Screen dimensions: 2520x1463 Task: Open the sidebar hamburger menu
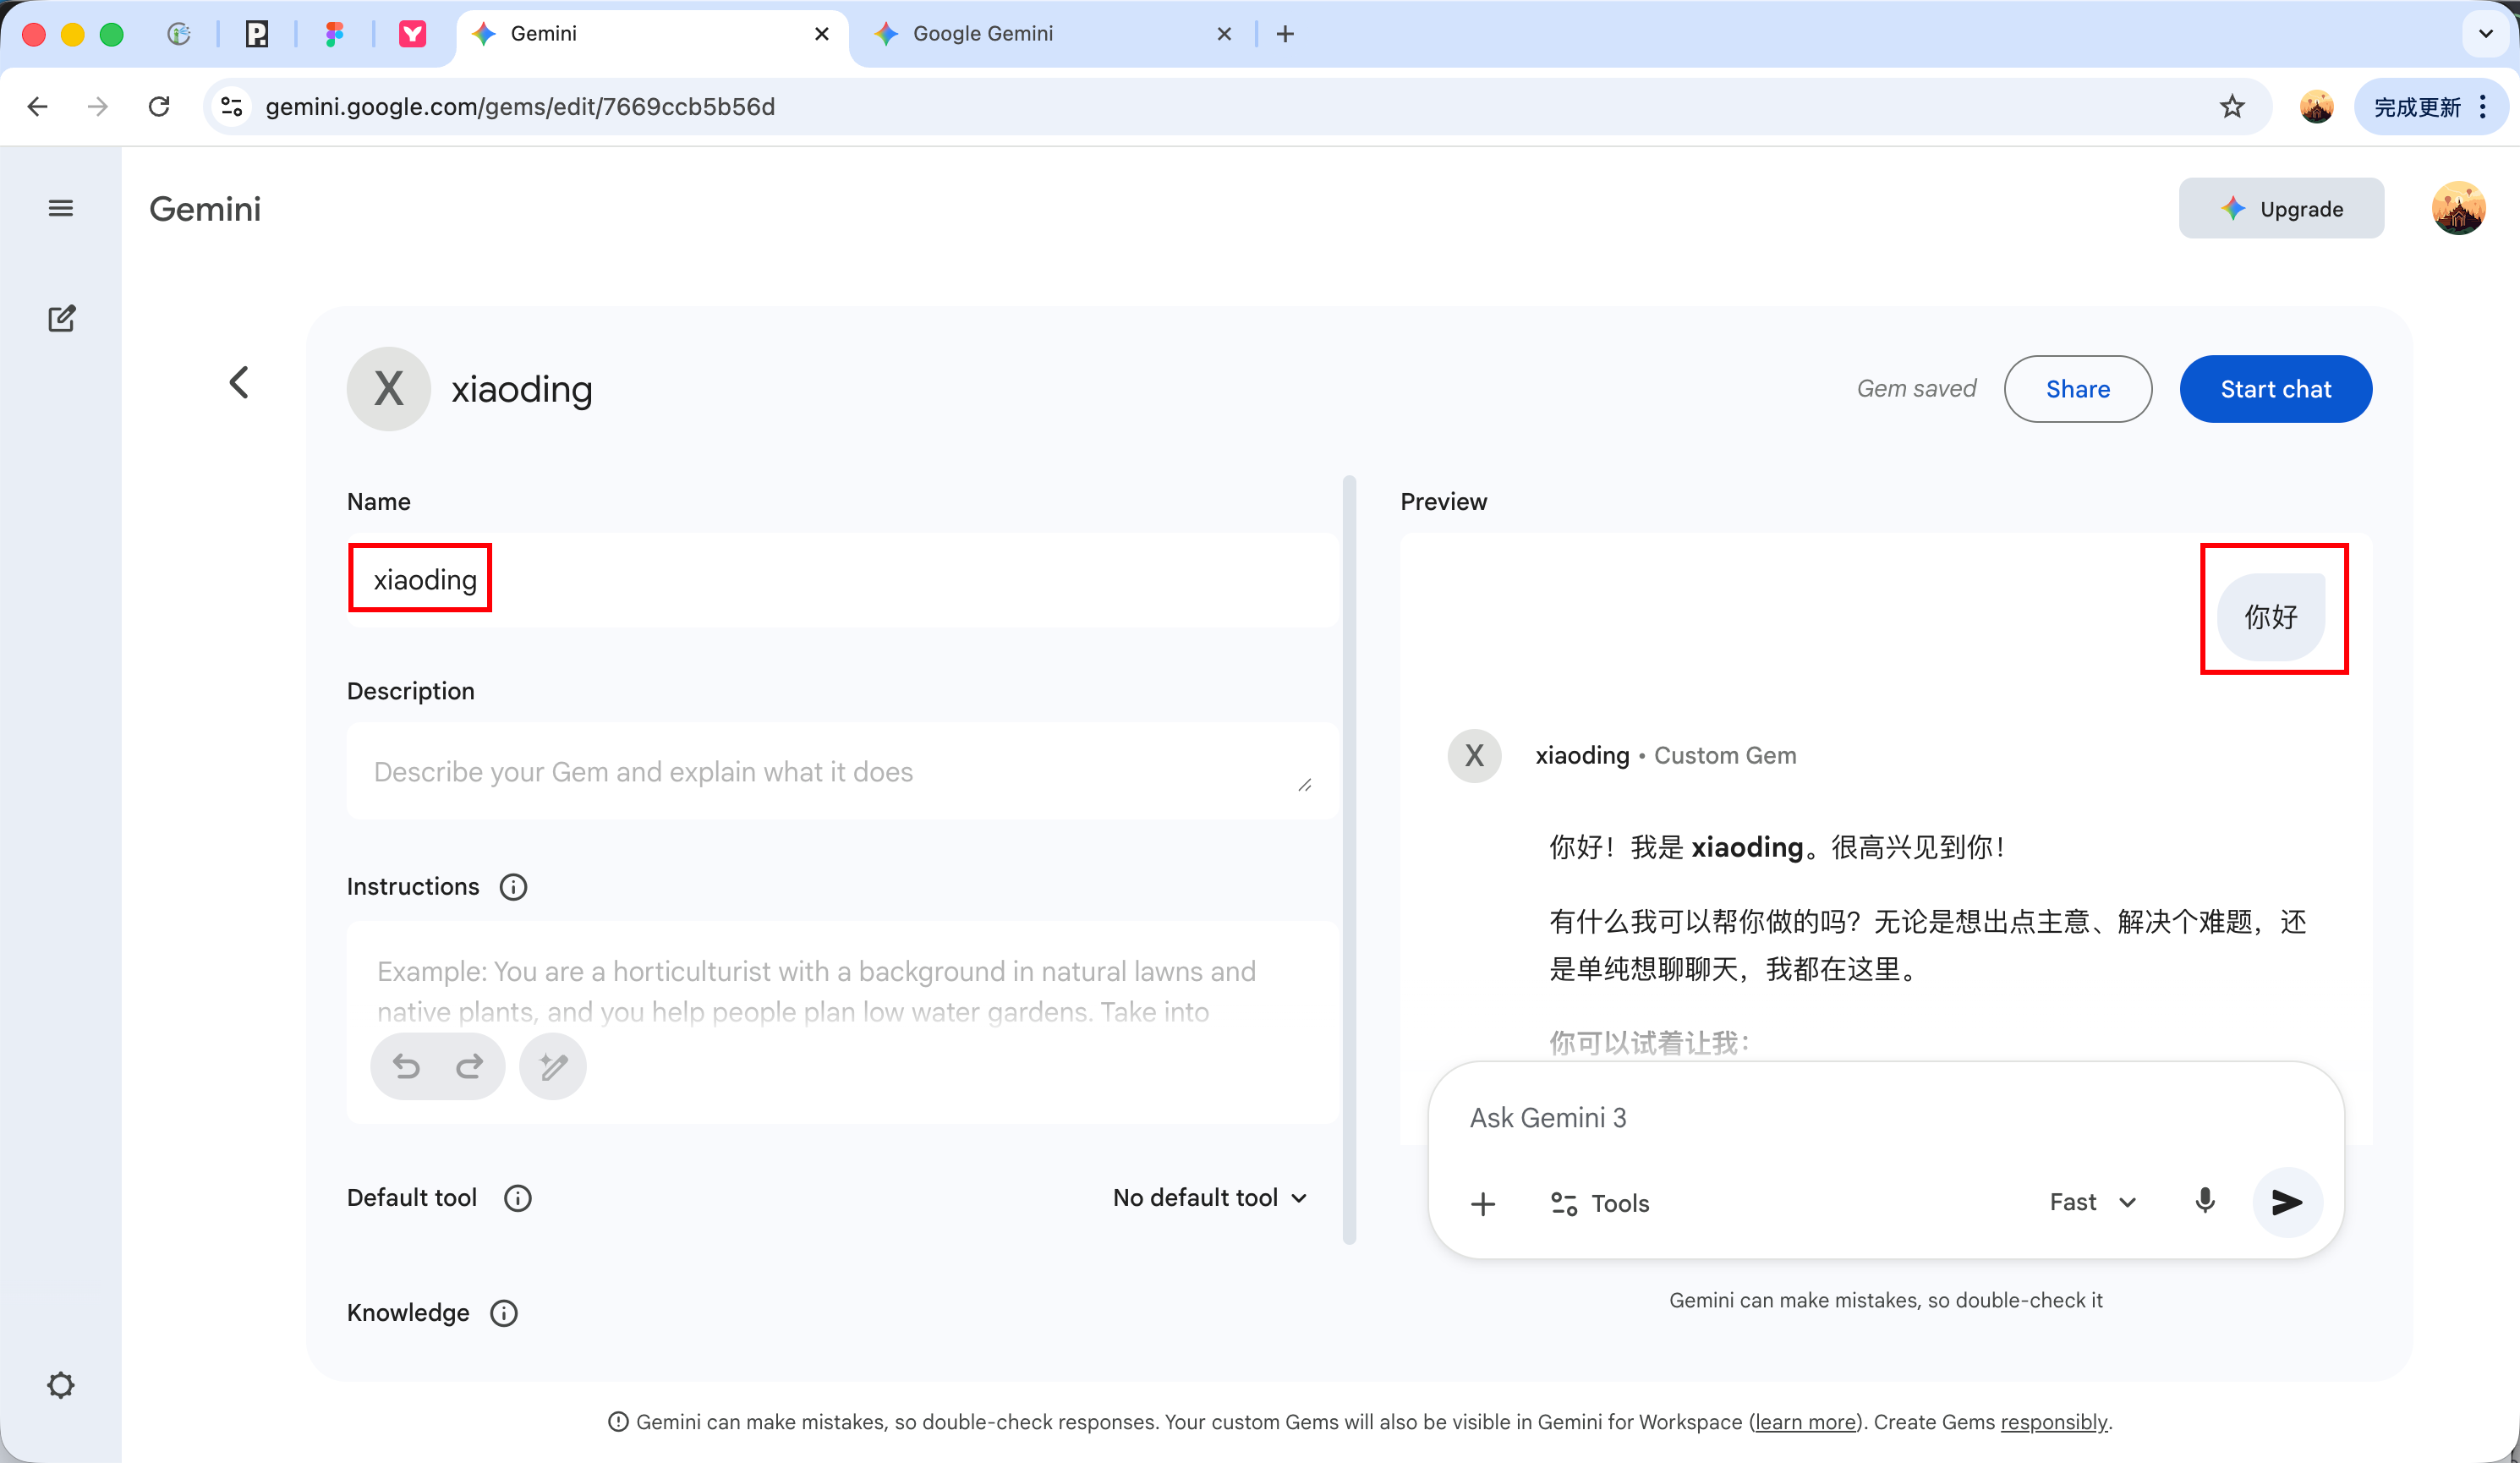point(61,208)
